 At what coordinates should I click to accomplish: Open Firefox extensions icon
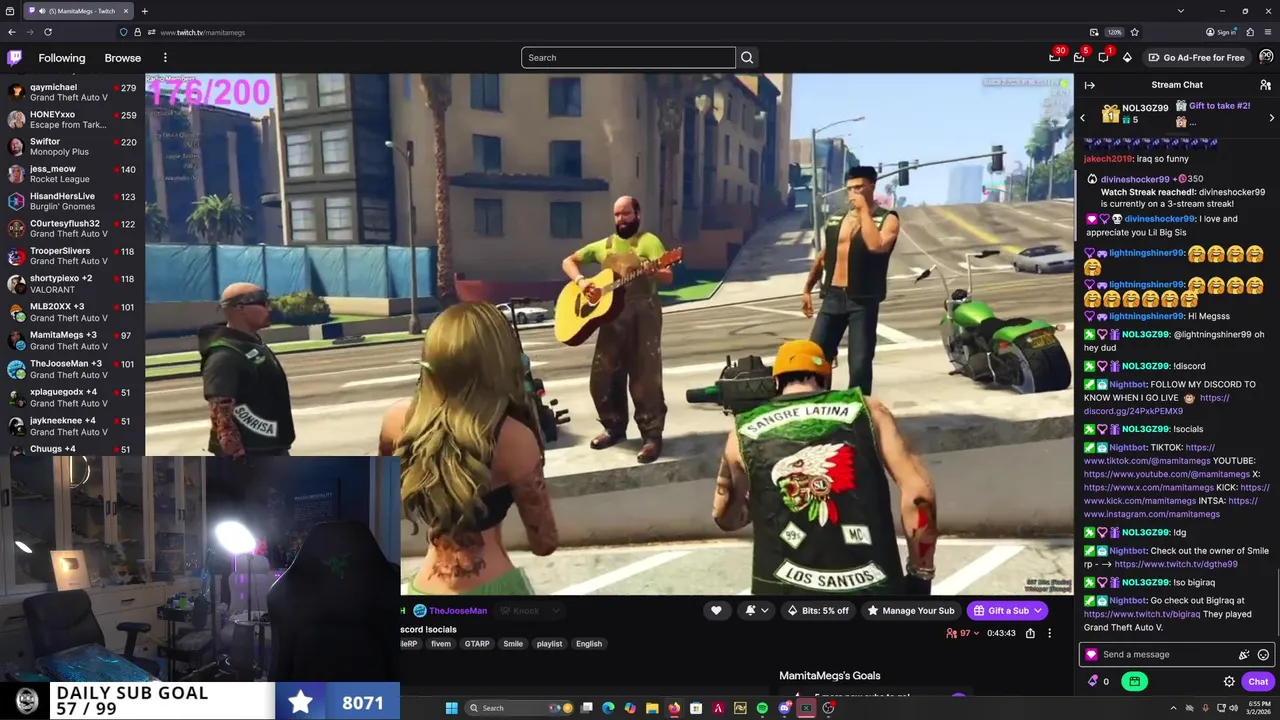pos(1250,32)
